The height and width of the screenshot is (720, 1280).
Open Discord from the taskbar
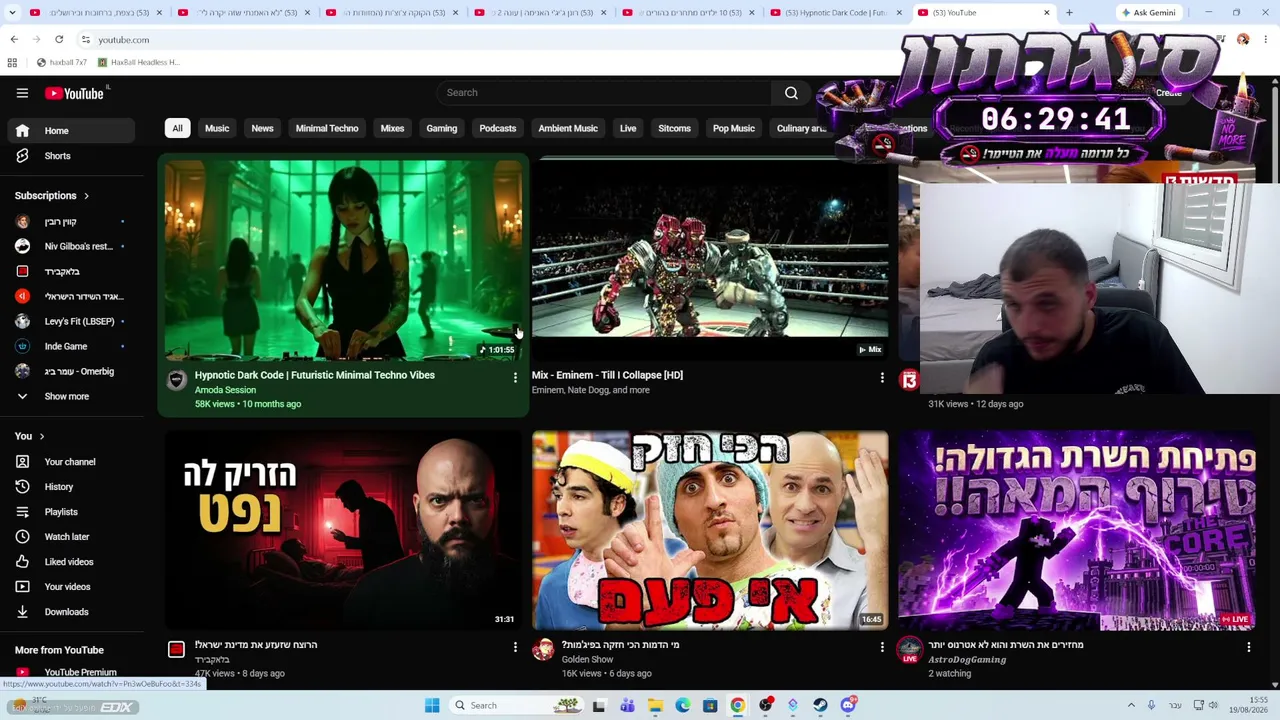(x=848, y=706)
